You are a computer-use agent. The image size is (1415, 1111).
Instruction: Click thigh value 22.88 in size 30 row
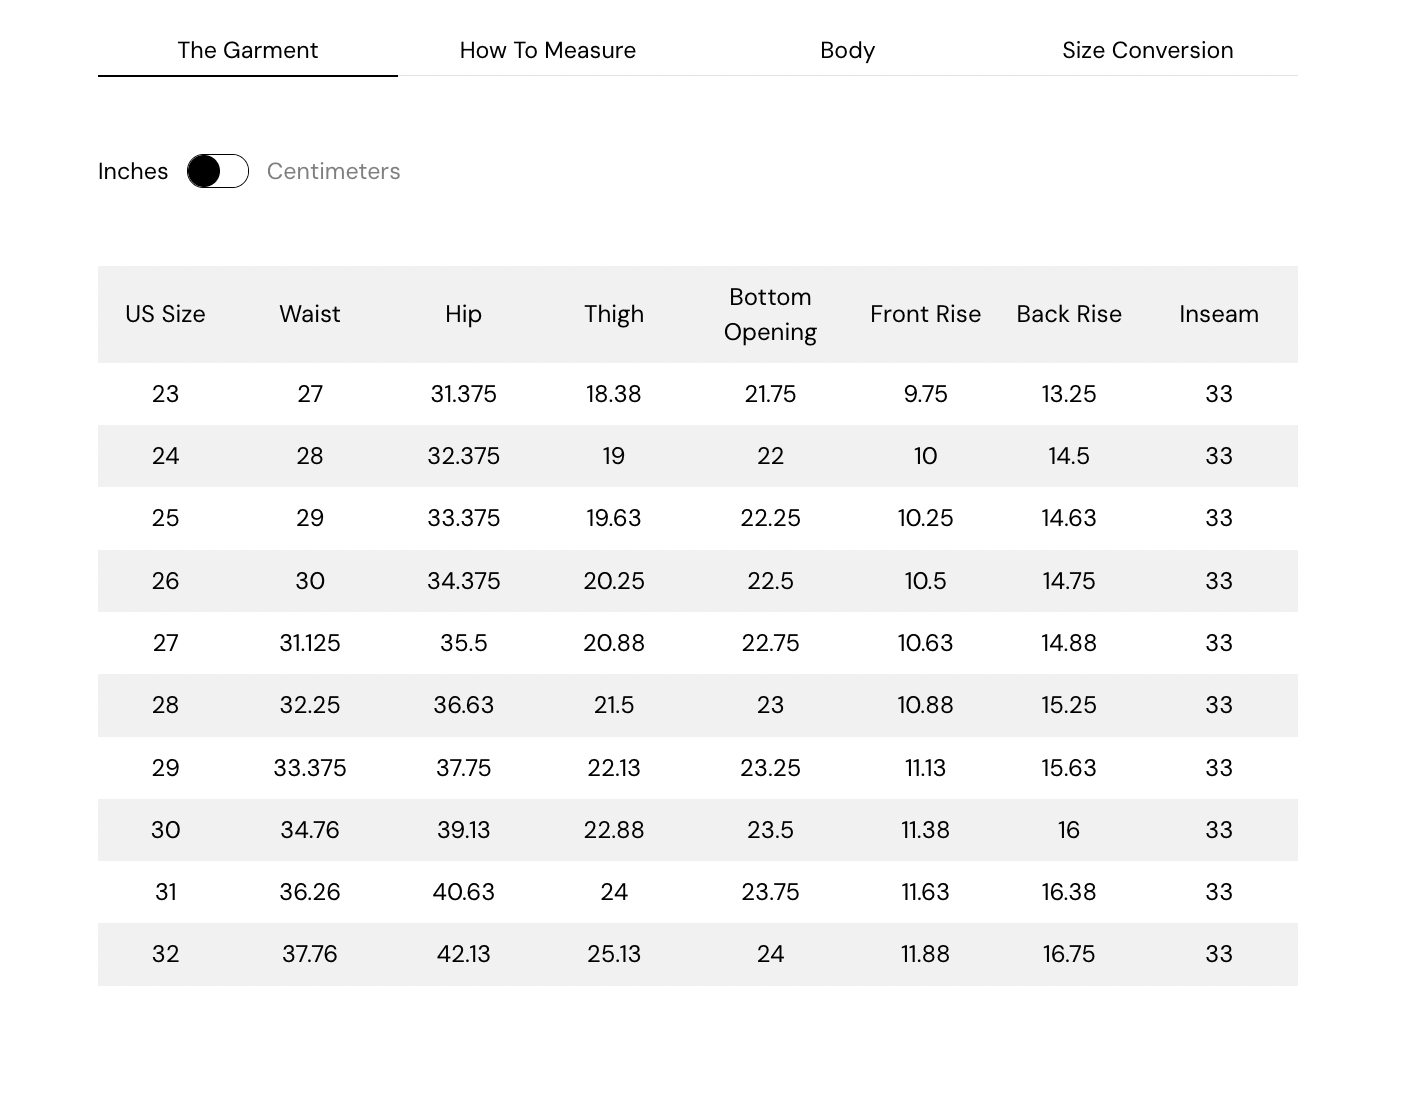614,830
